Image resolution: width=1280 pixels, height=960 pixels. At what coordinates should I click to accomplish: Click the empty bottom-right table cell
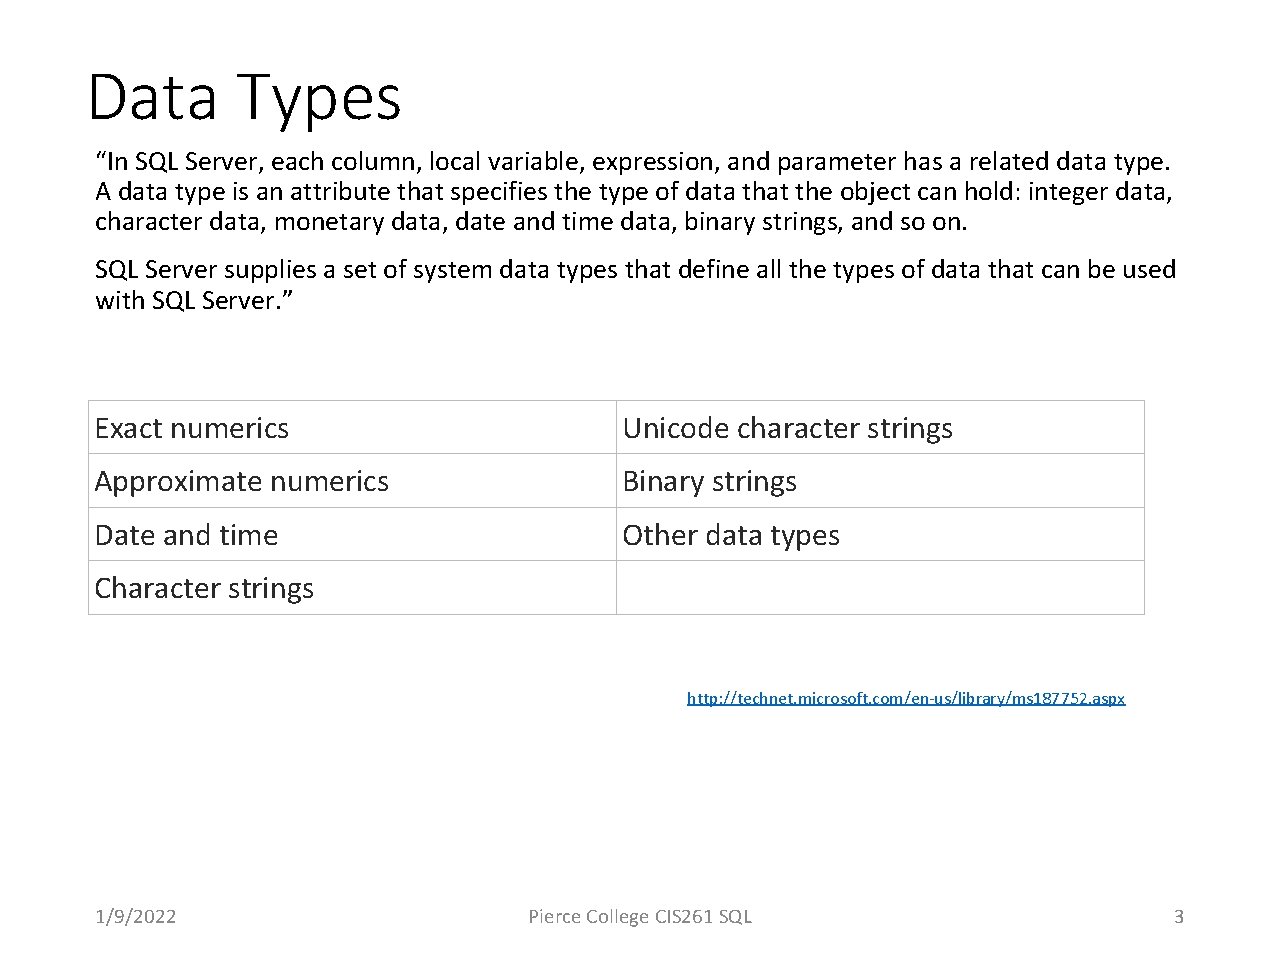(x=880, y=588)
